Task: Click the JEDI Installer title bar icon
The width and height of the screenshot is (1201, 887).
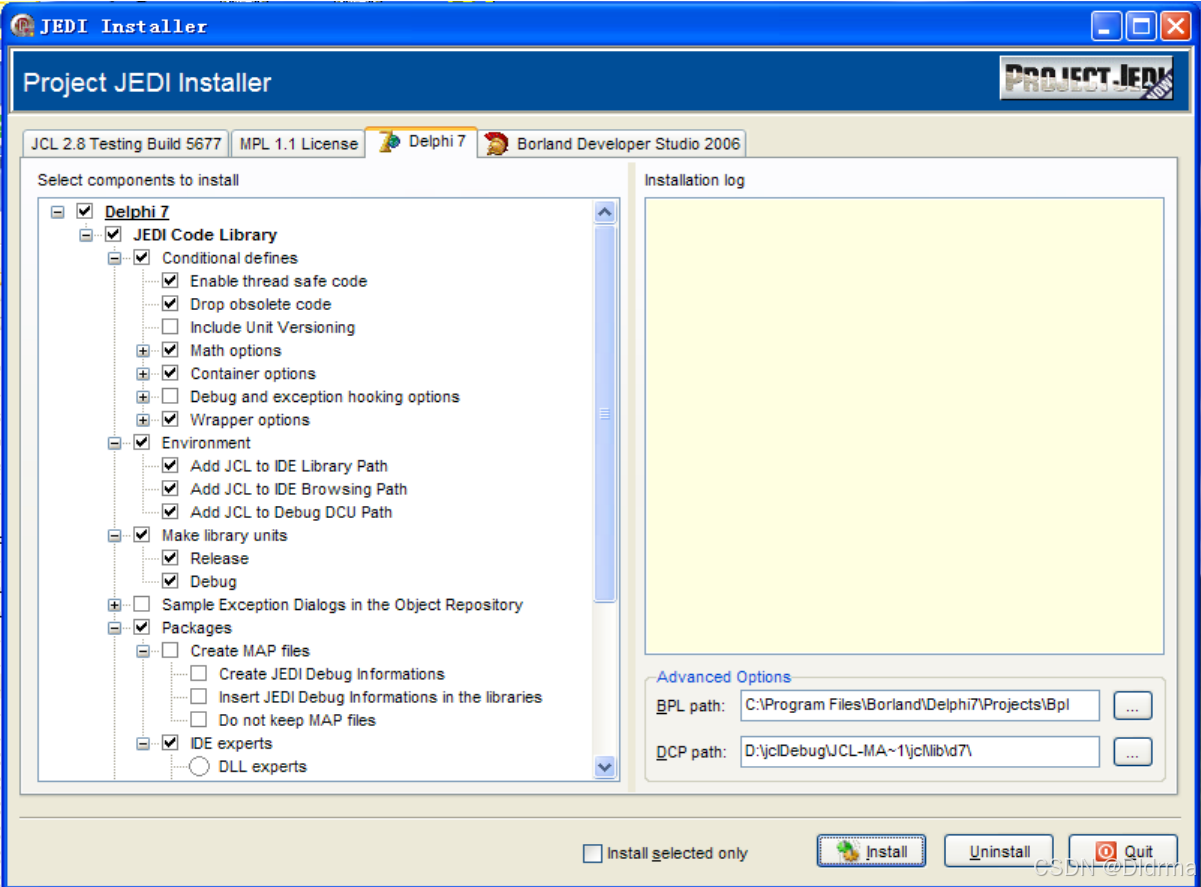Action: [22, 26]
